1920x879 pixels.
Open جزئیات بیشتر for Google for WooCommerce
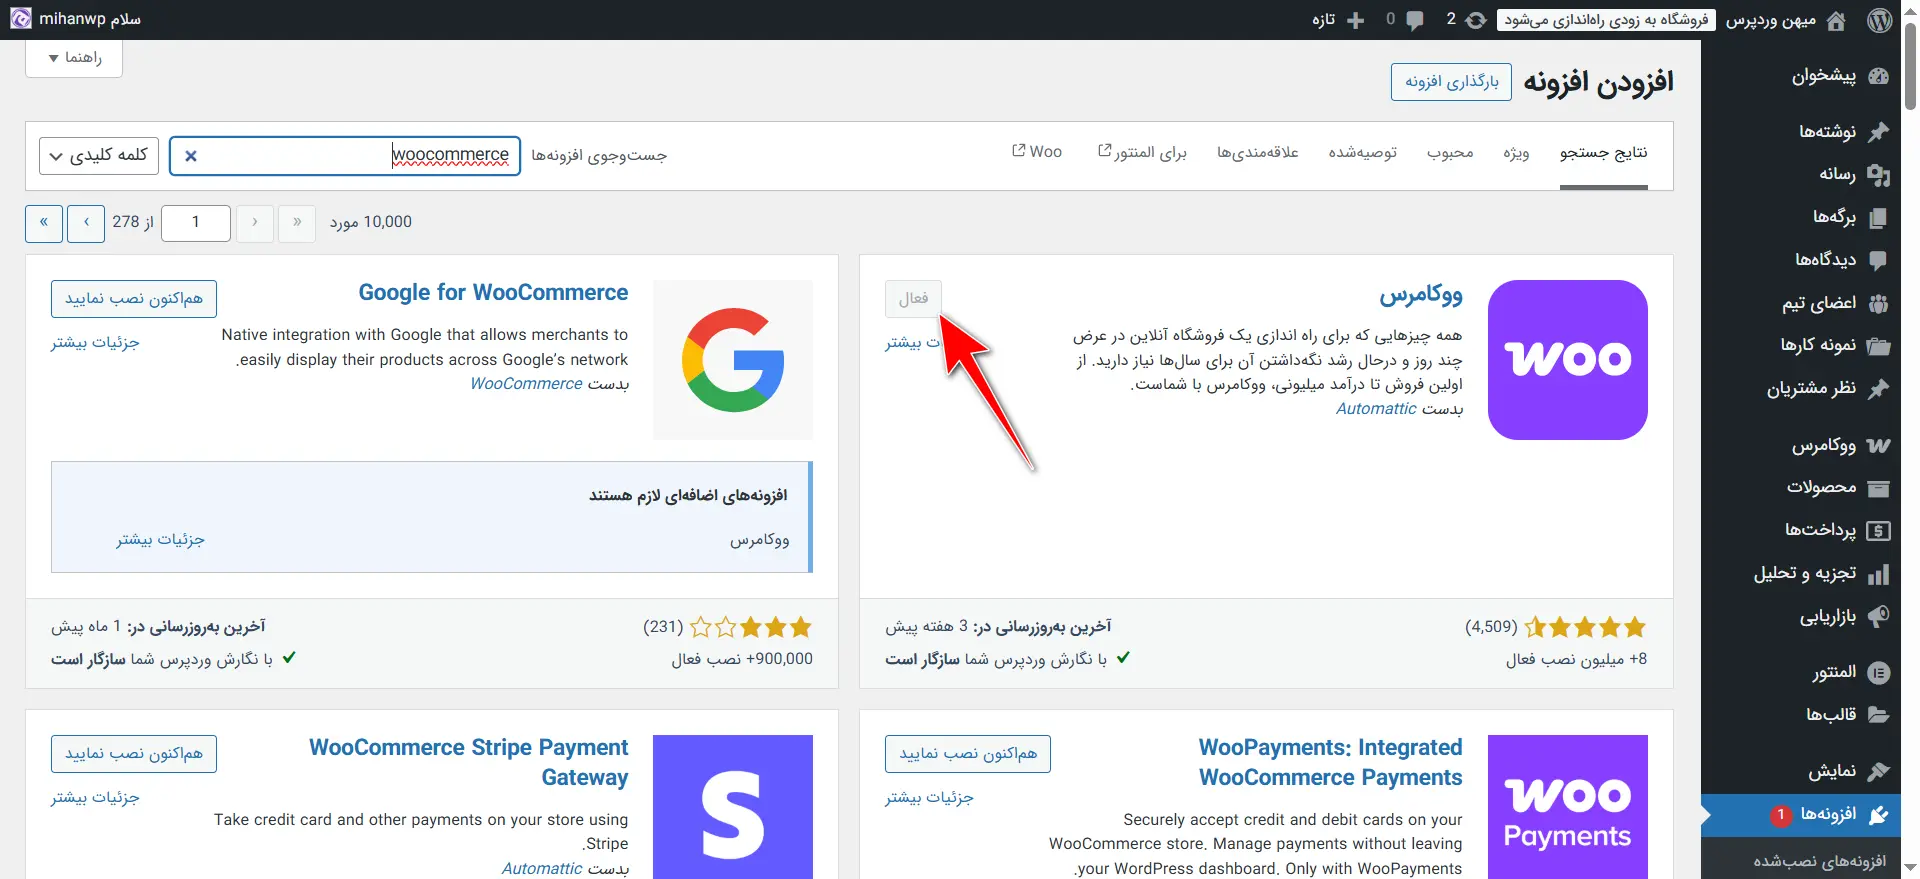[x=95, y=343]
